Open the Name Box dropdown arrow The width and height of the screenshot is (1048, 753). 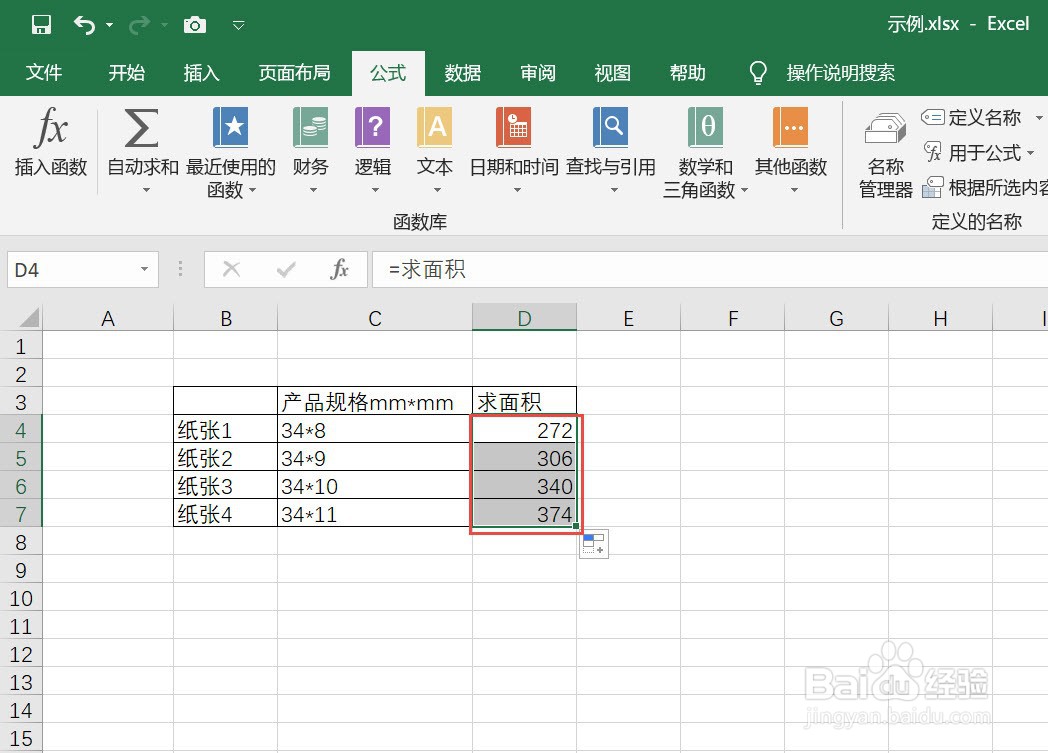145,269
